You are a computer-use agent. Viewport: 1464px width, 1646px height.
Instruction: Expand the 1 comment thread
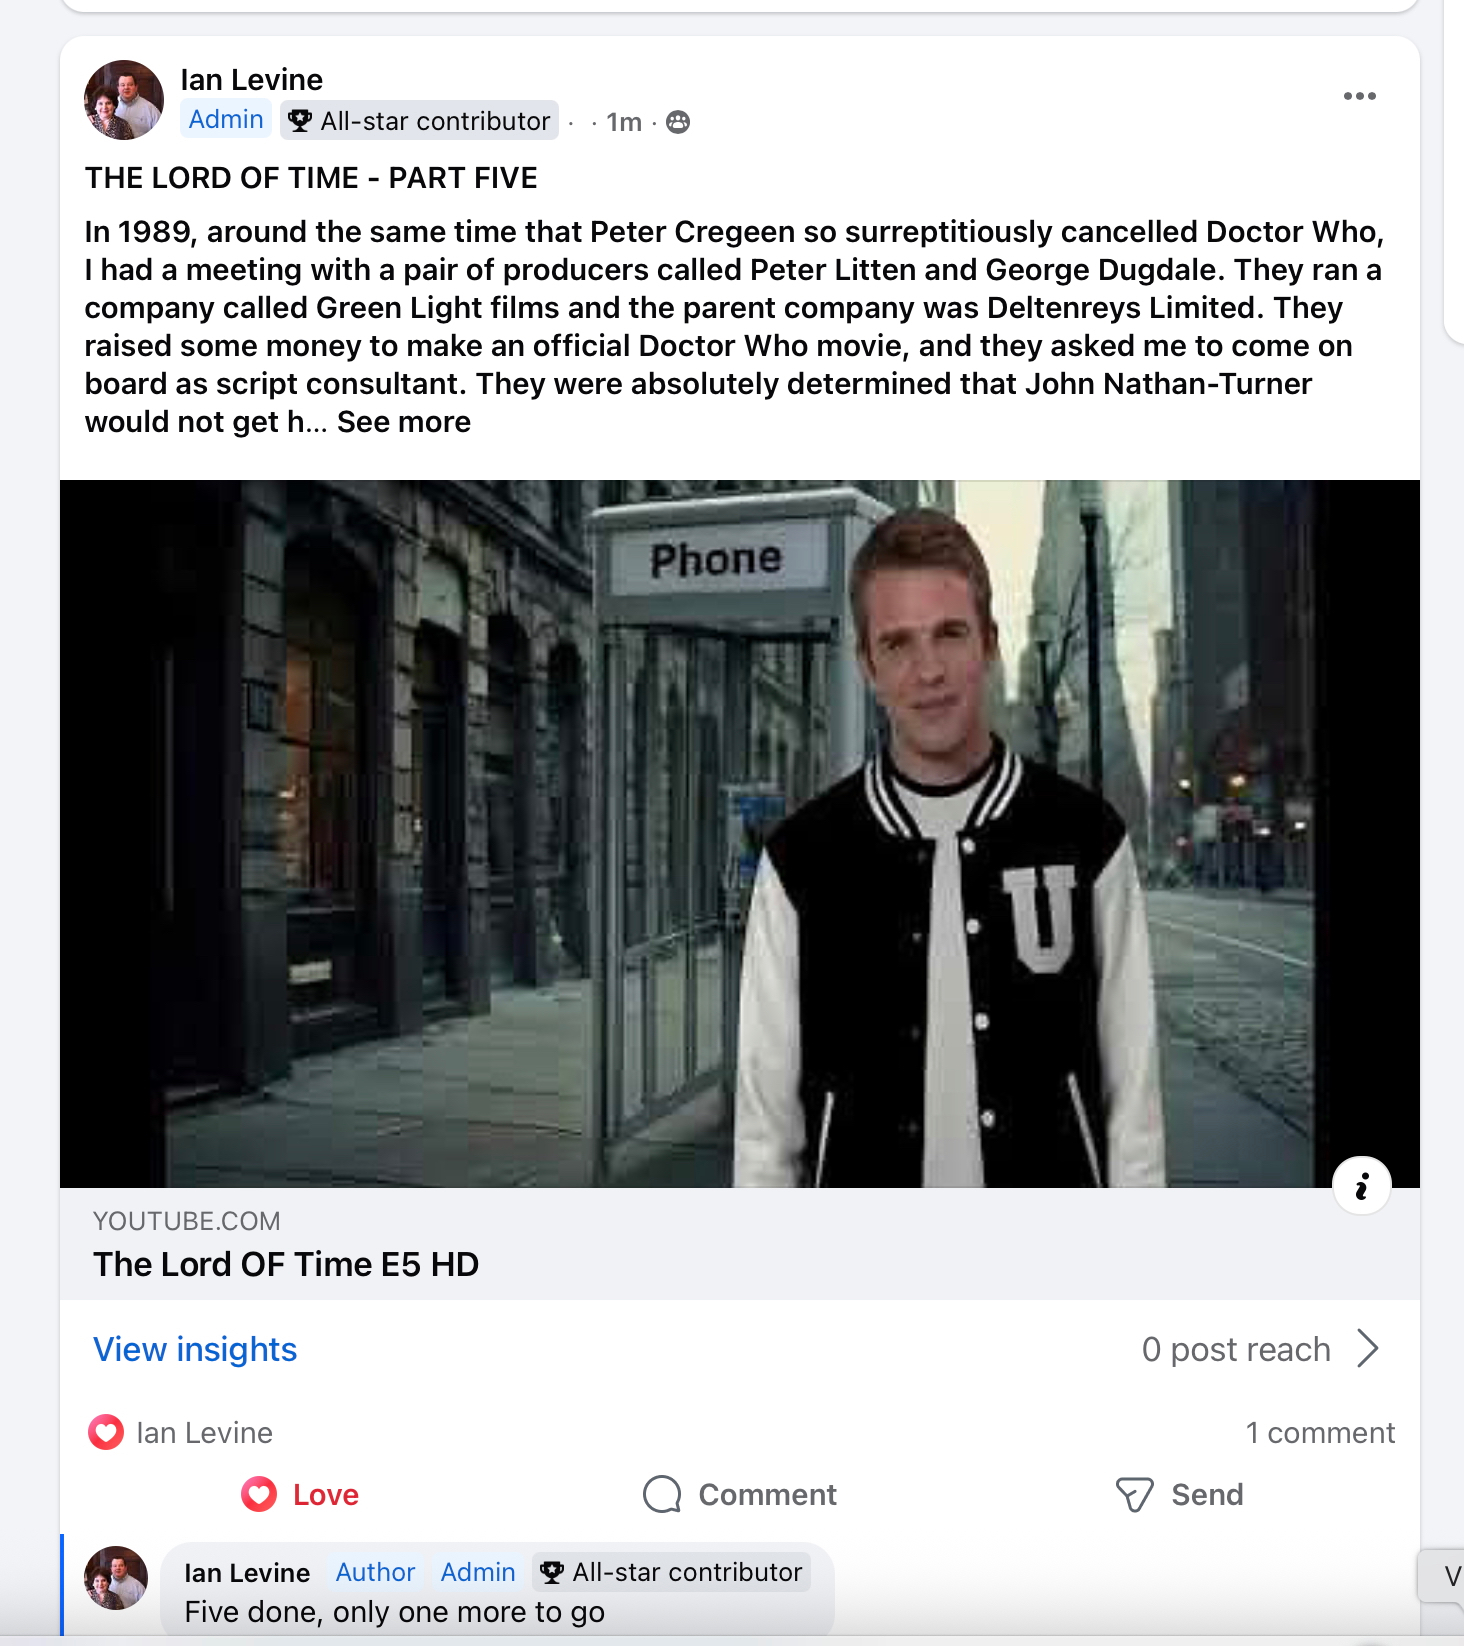point(1319,1433)
